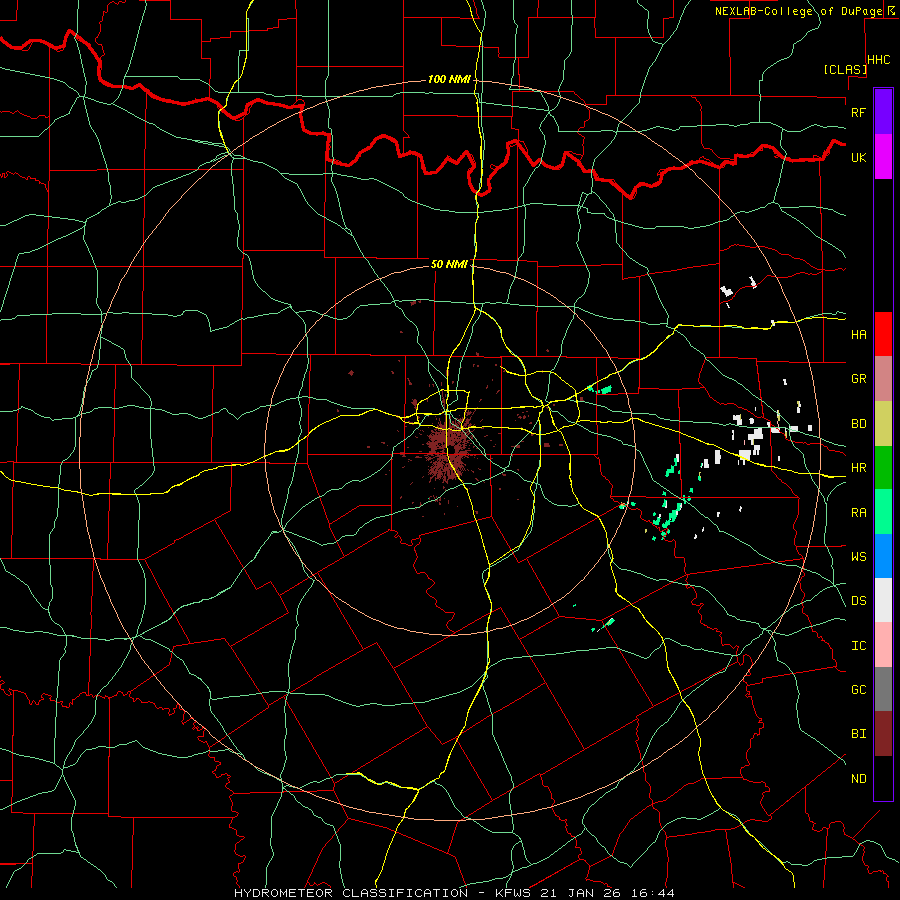The height and width of the screenshot is (900, 900).
Task: Select the IC legend label
Action: (x=858, y=646)
